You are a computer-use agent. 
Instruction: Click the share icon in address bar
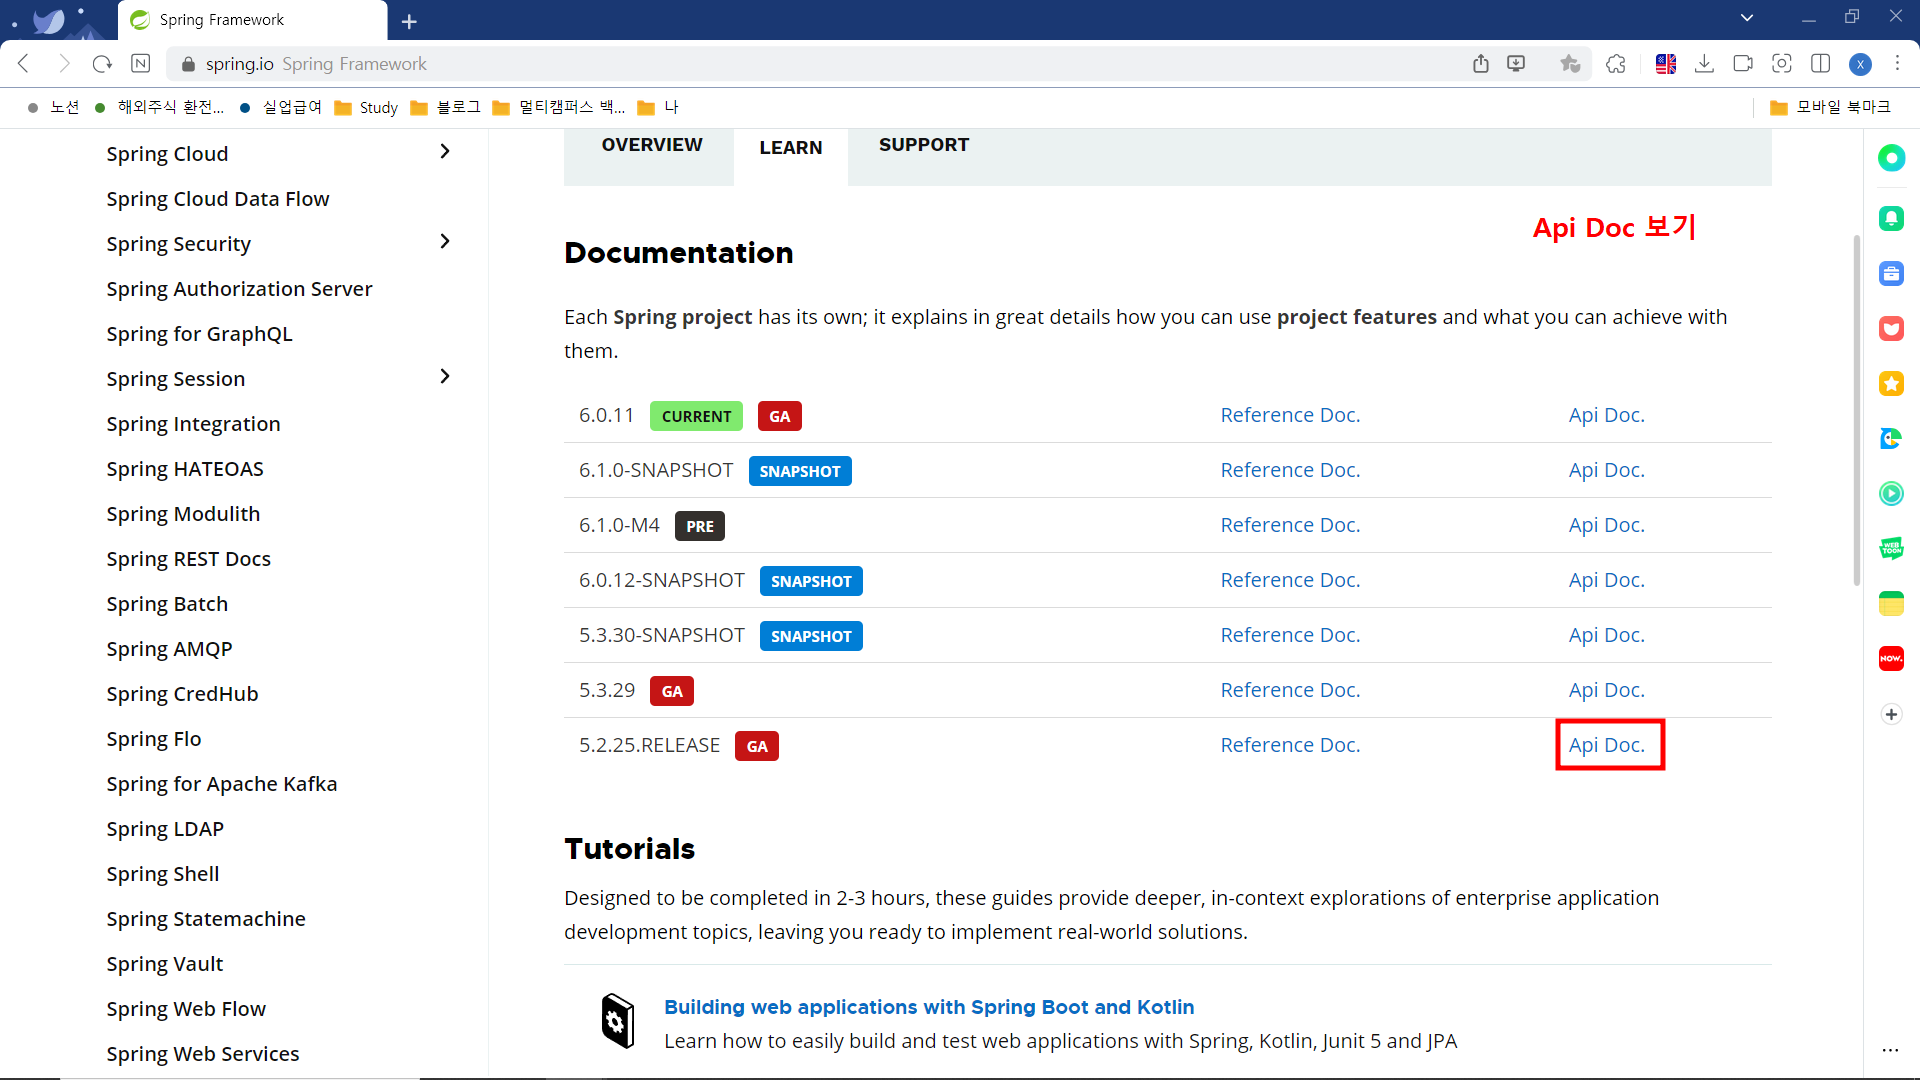1481,64
